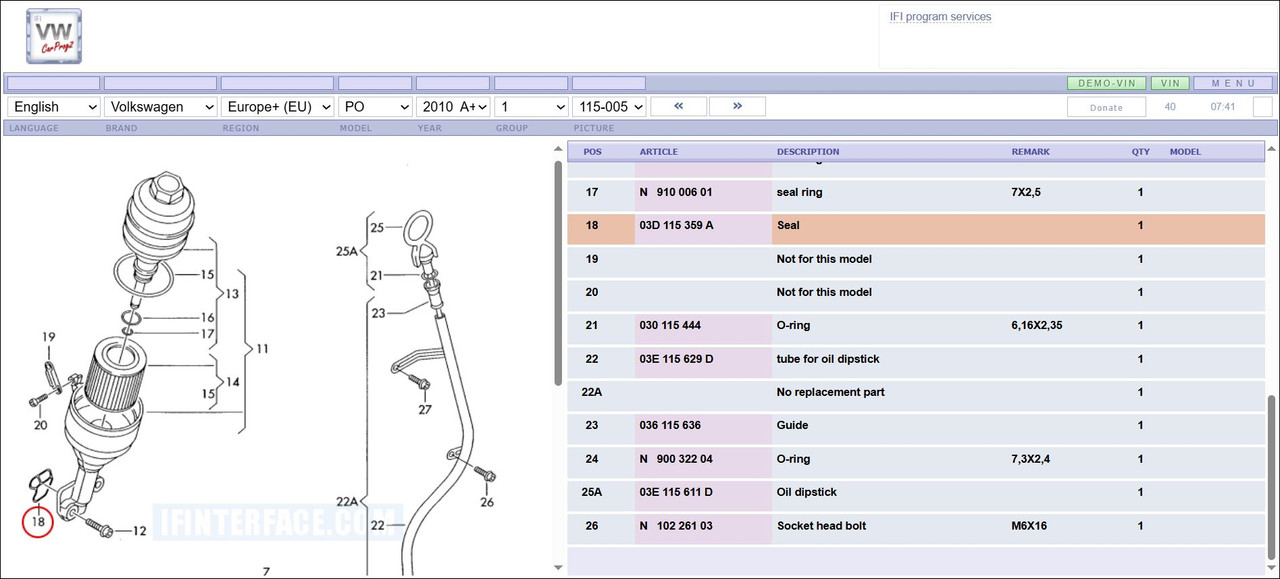Click callout 16 in the diagram
The image size is (1280, 579).
[207, 317]
